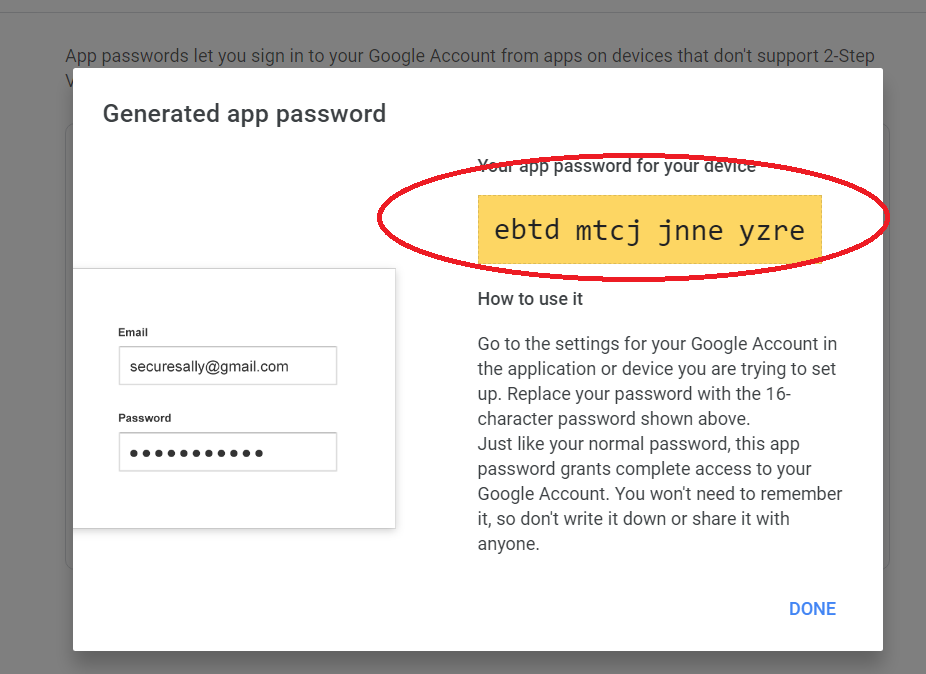
Task: Click the 'How to use it' heading
Action: (x=530, y=299)
